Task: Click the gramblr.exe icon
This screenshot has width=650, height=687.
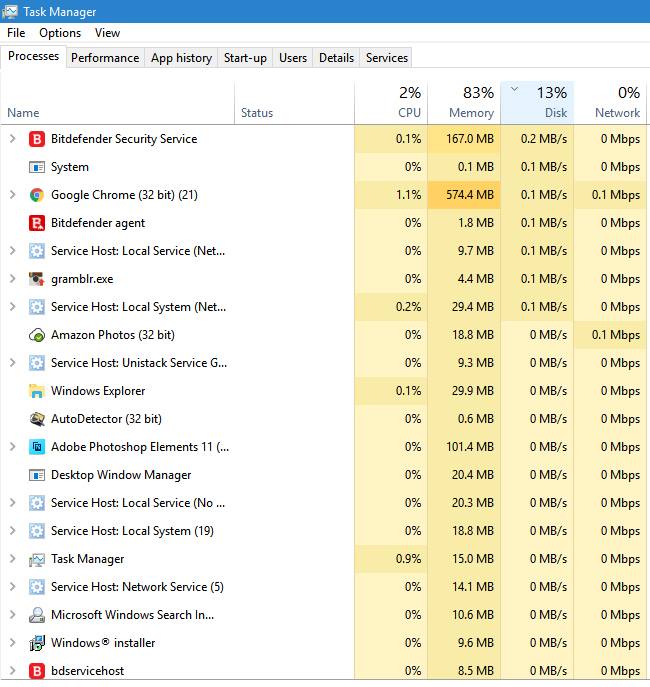Action: [x=37, y=279]
